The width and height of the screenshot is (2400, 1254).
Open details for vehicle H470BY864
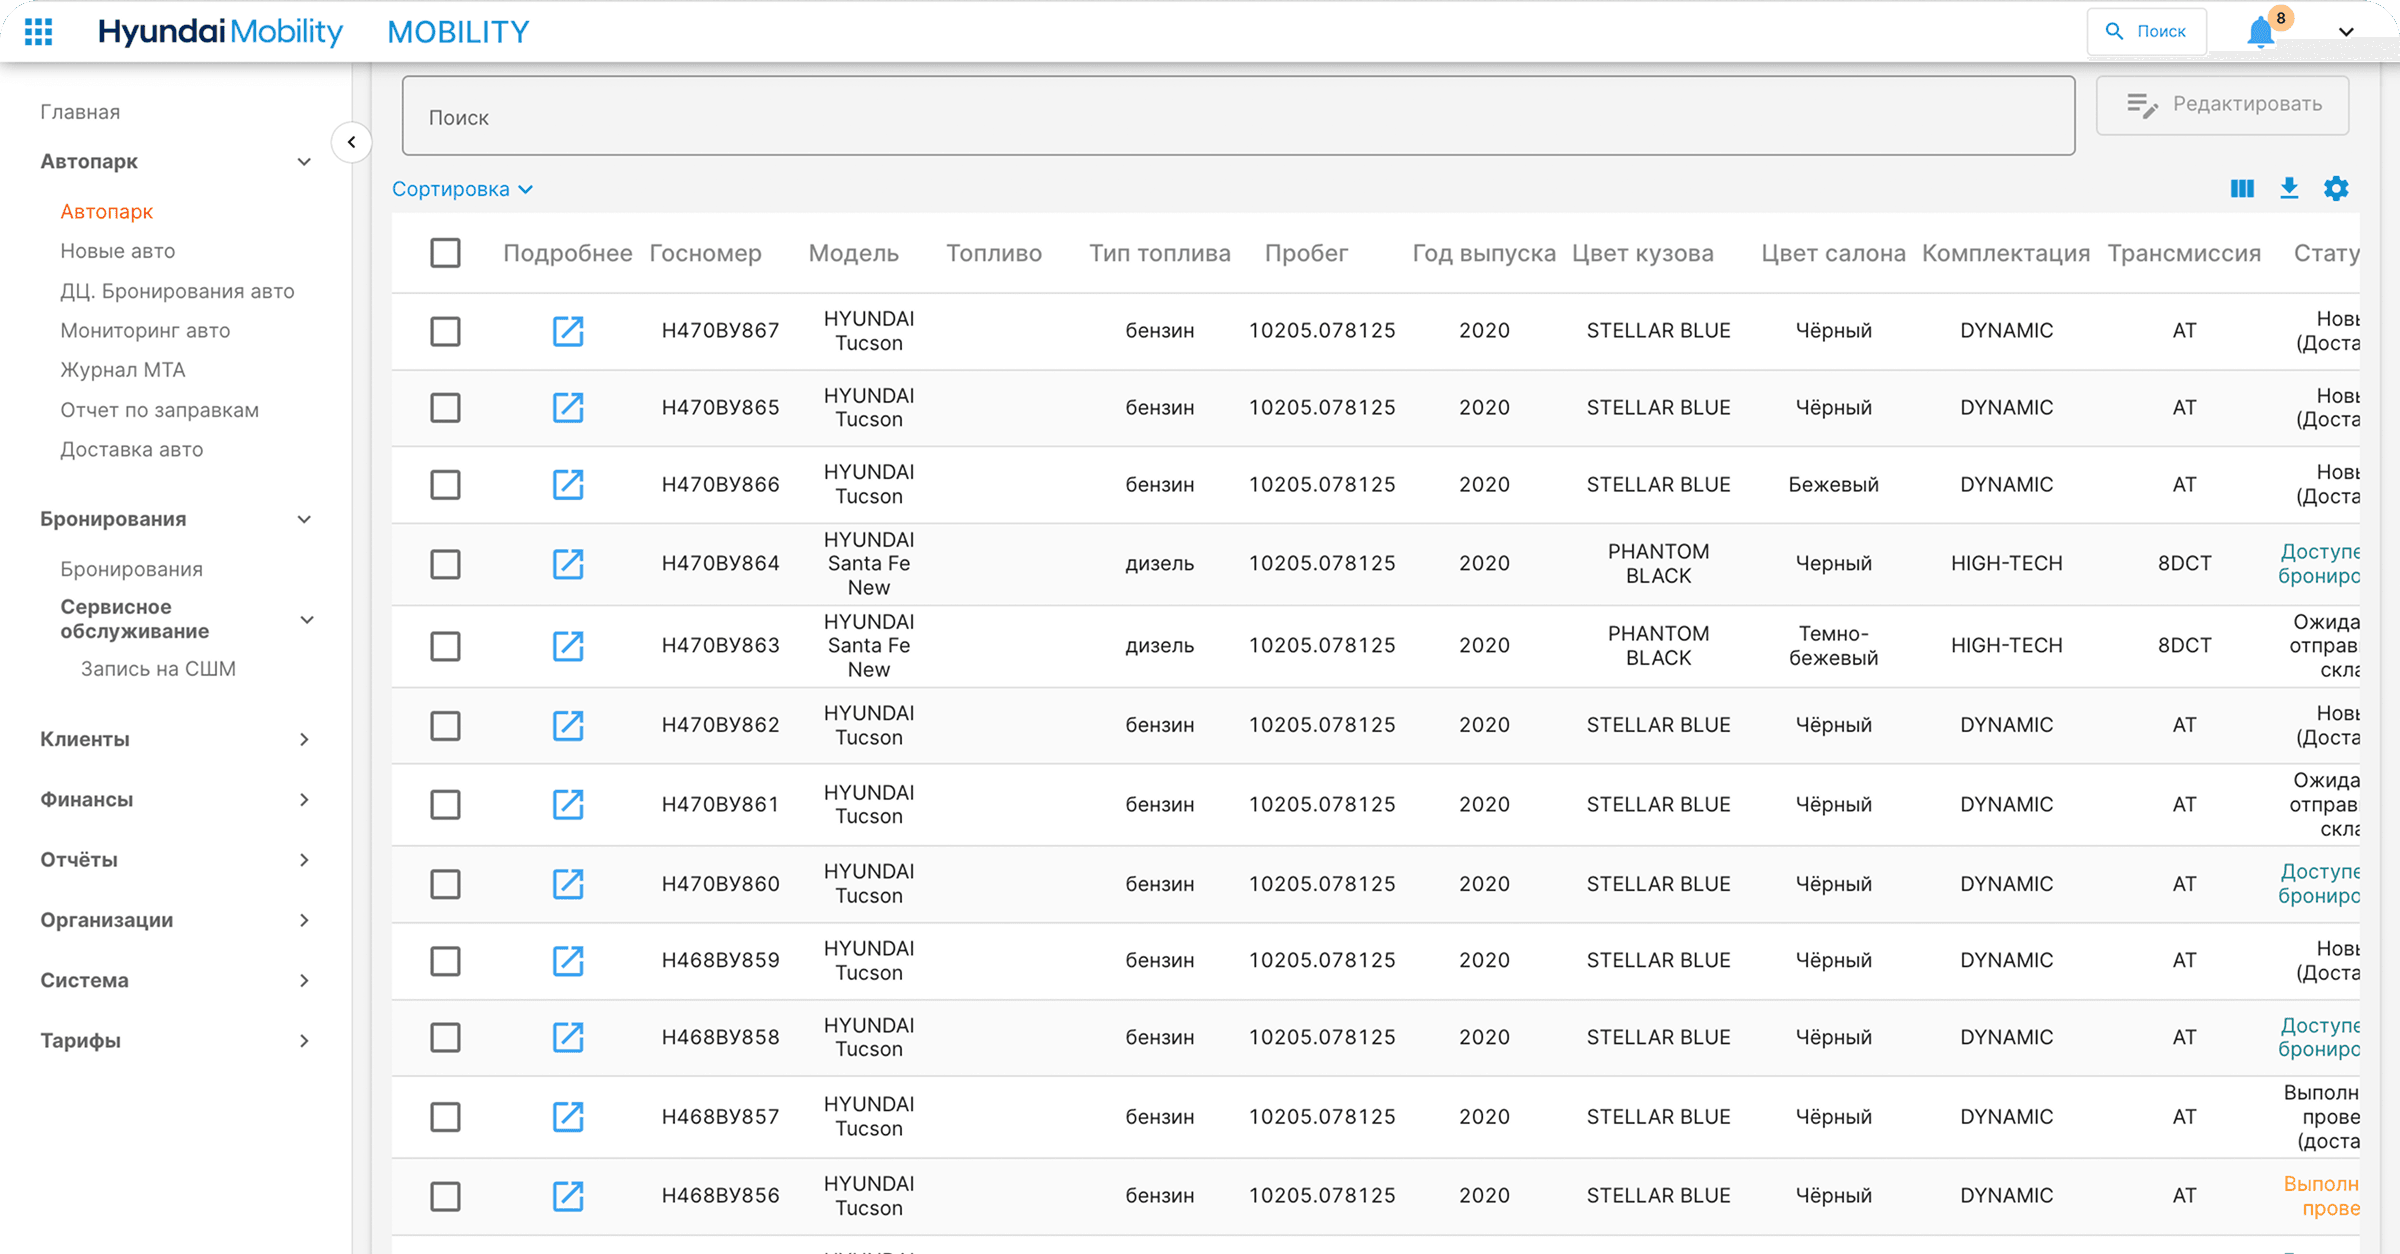568,564
